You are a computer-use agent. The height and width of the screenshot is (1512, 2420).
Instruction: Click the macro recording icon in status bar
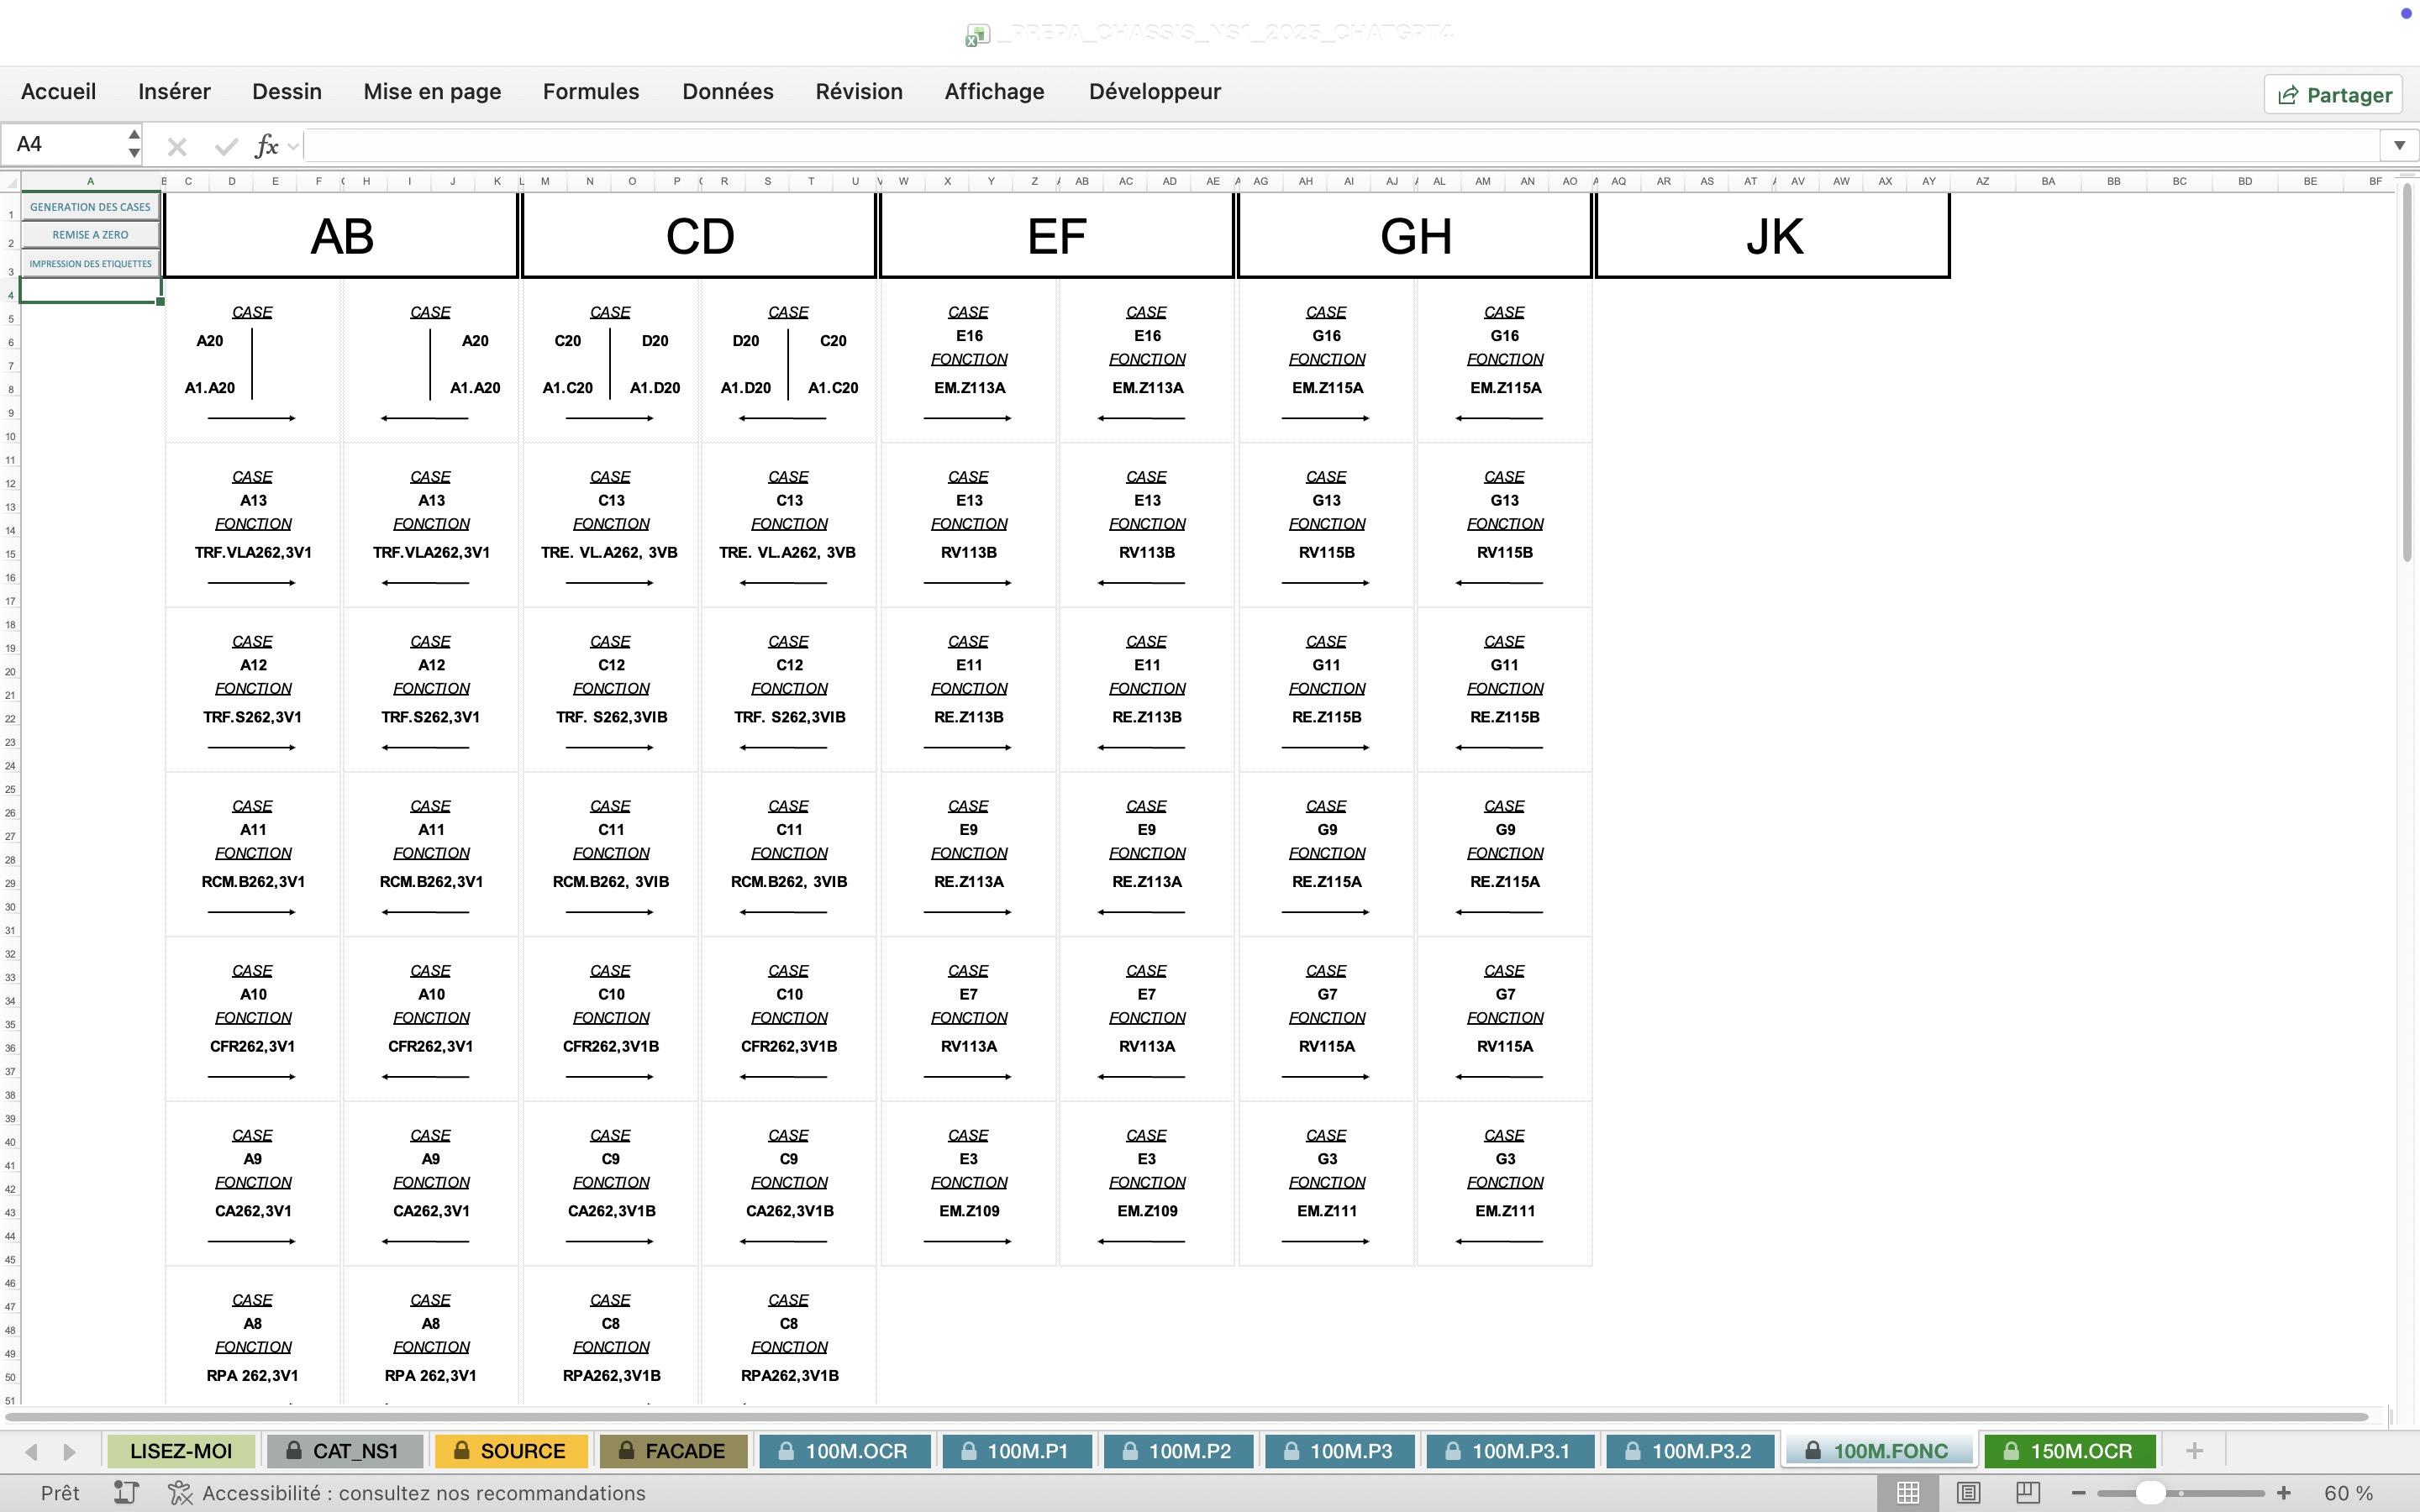click(126, 1493)
